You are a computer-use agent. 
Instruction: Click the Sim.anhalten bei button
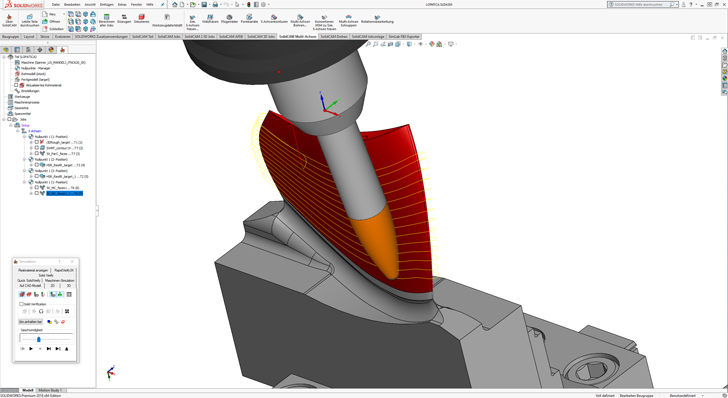point(30,321)
